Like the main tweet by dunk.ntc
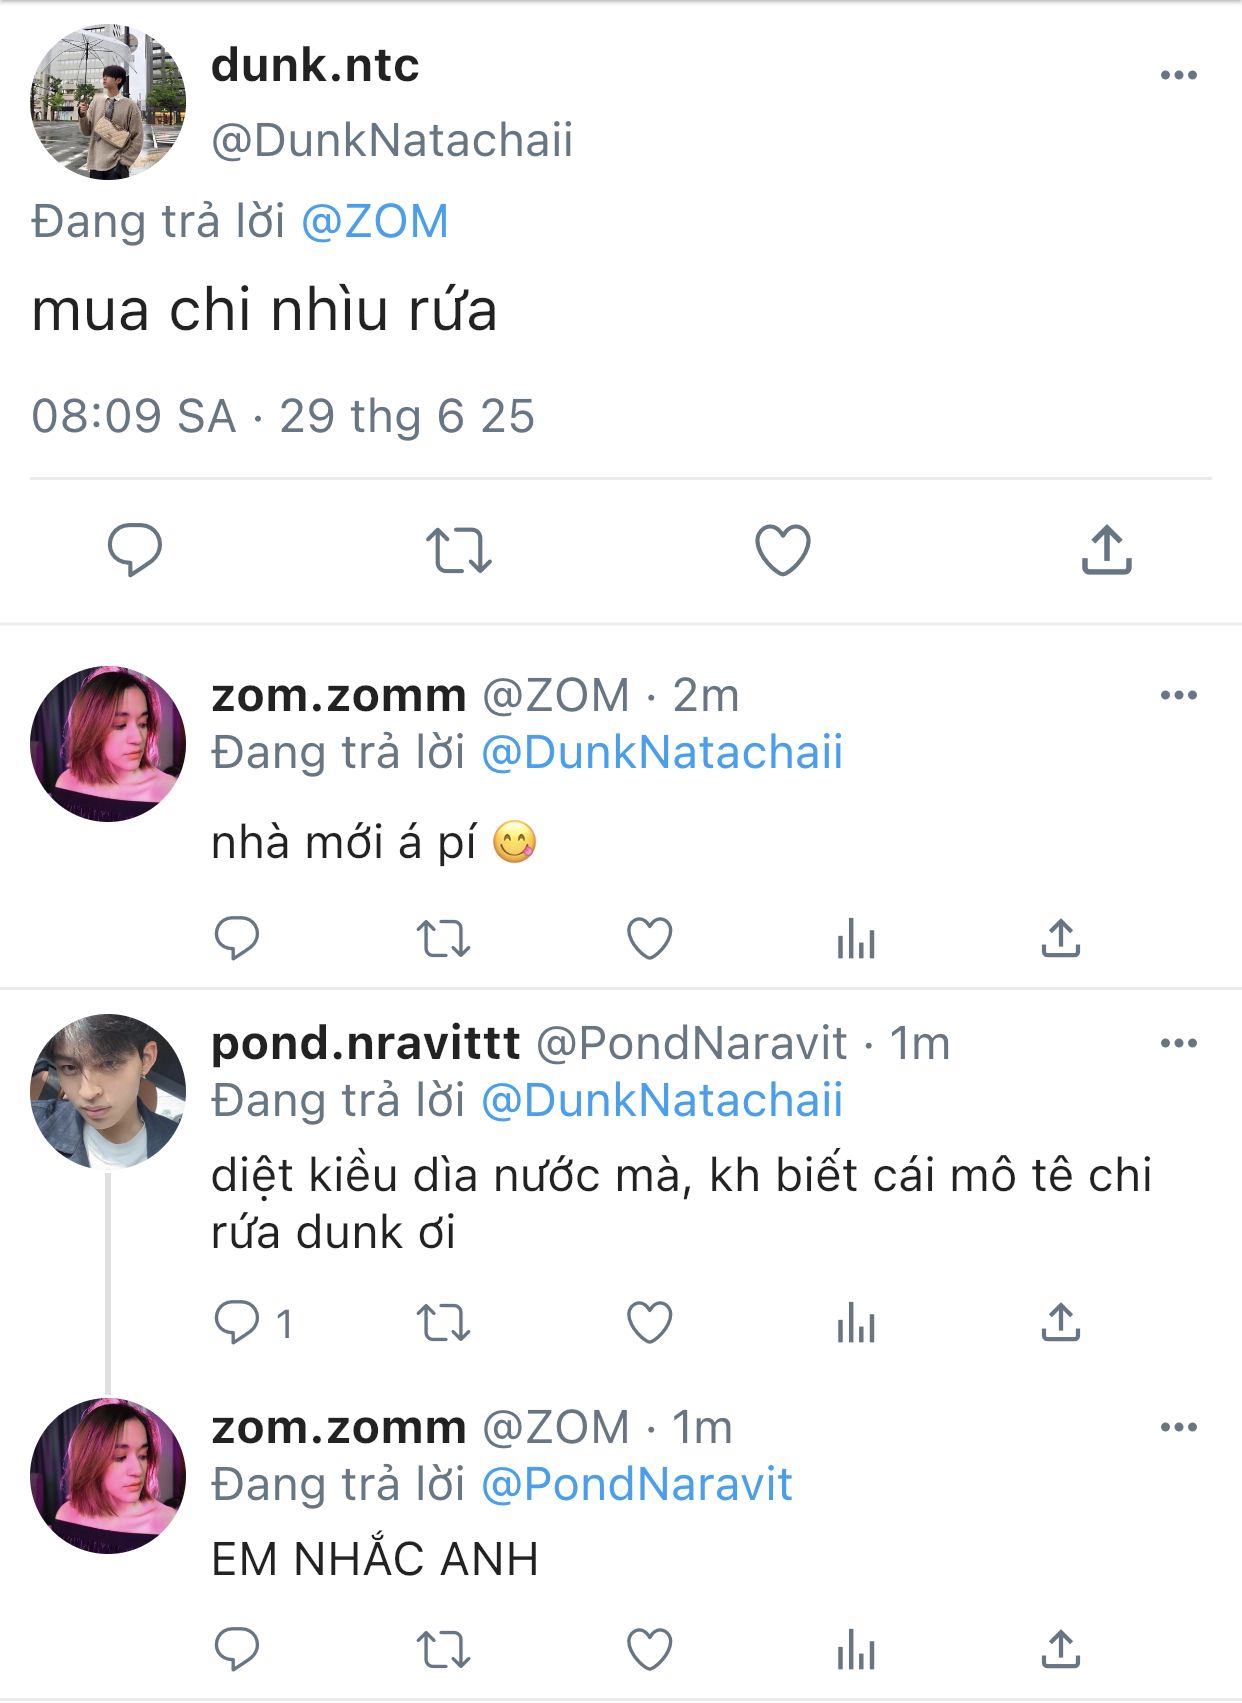 (782, 550)
